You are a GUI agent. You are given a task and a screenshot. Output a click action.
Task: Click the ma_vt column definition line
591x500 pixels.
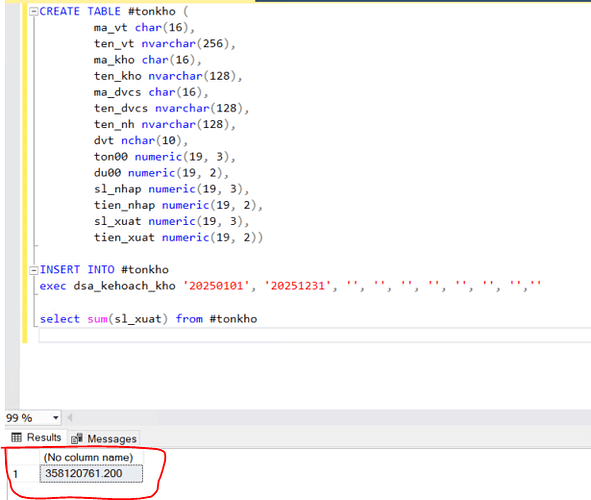coord(144,28)
